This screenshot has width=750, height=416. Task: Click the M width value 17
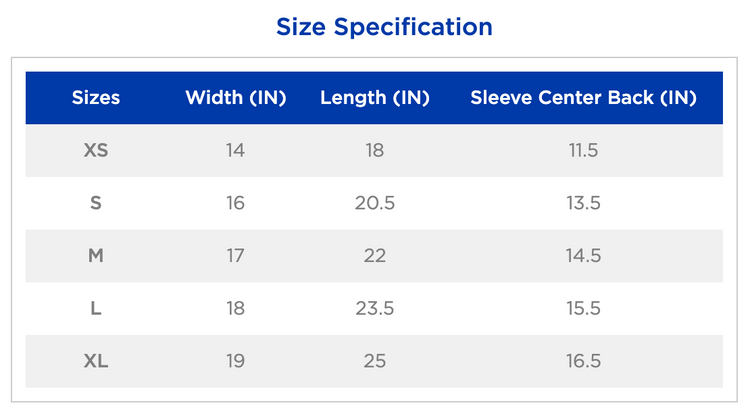click(x=236, y=256)
